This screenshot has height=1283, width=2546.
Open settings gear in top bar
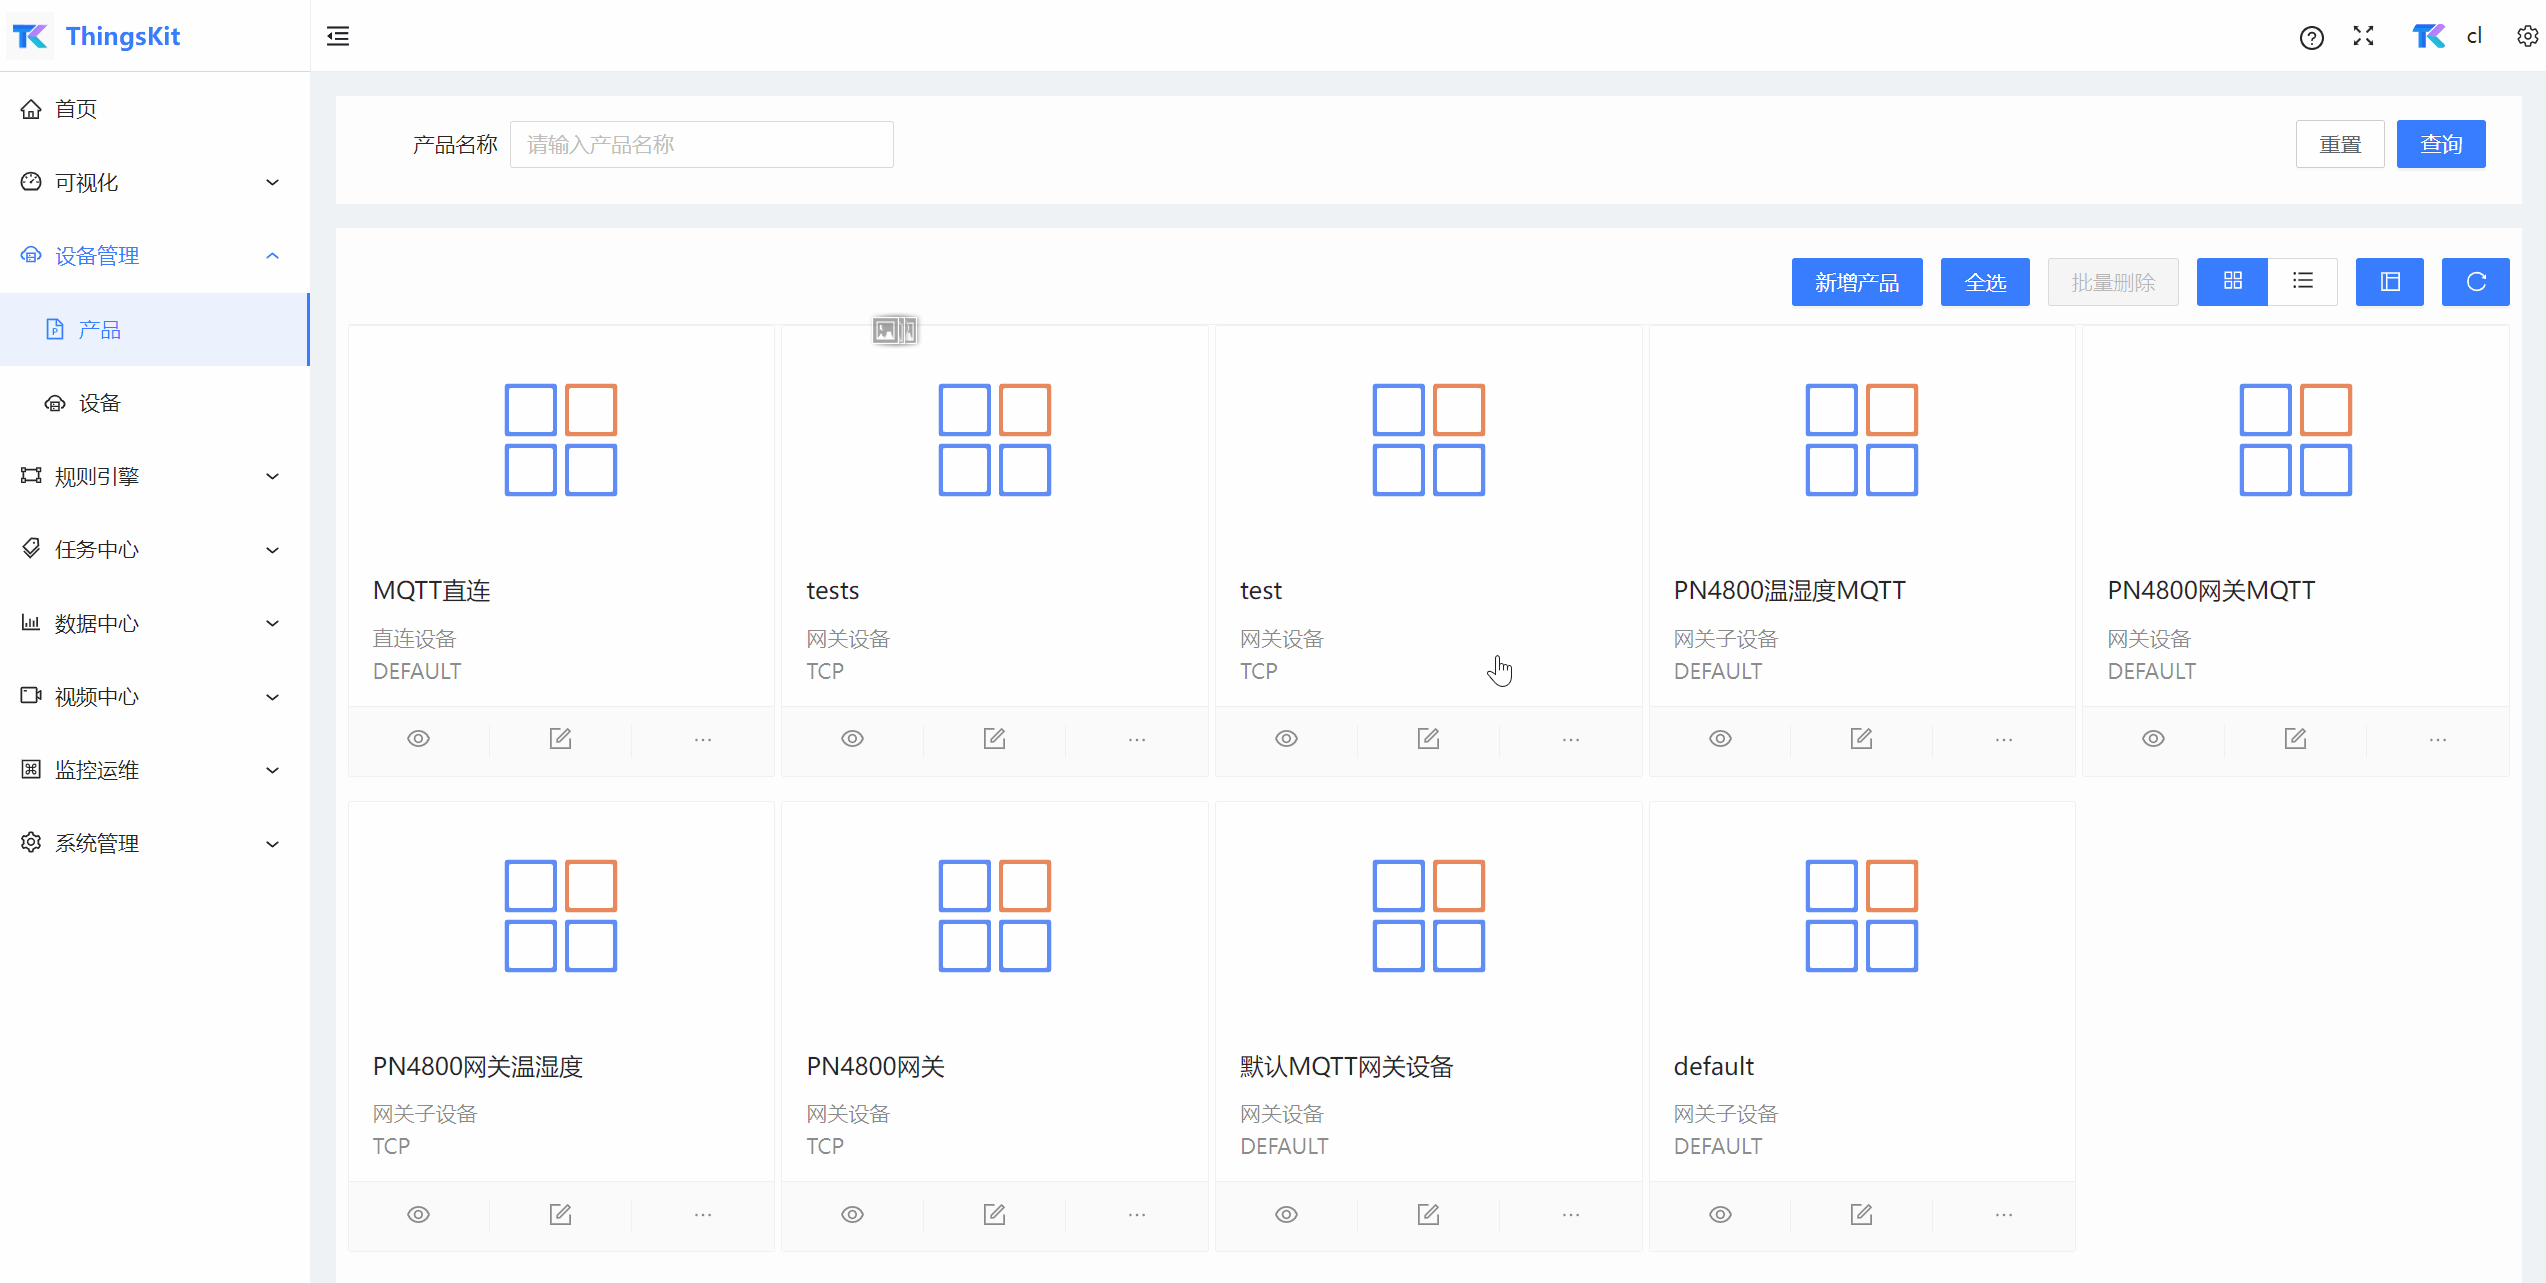pos(2527,37)
